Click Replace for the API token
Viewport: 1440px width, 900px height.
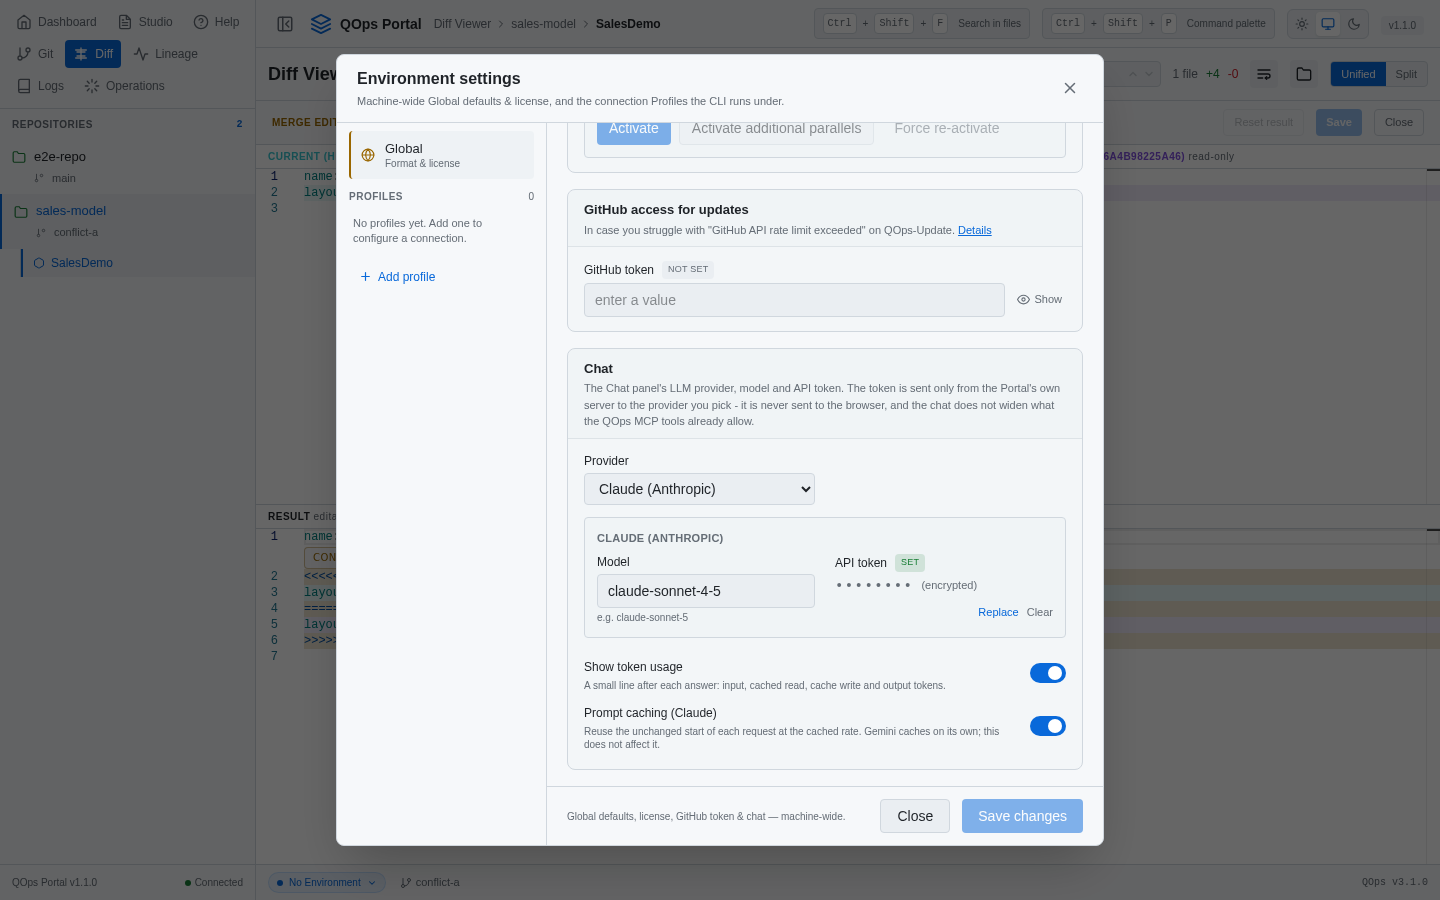click(x=998, y=612)
